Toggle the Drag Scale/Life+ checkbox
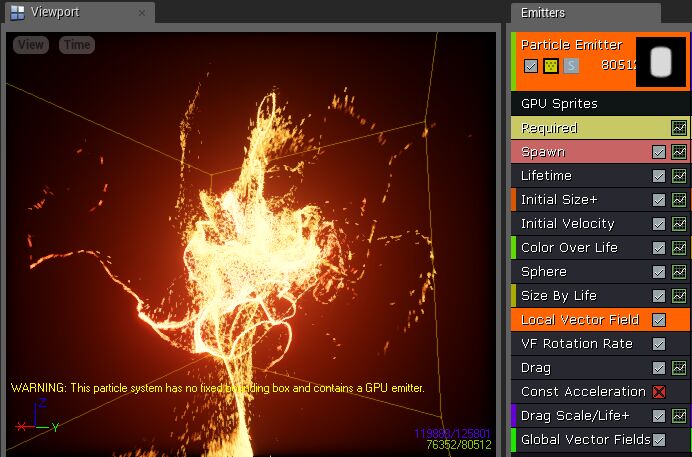The height and width of the screenshot is (457, 692). click(x=659, y=416)
